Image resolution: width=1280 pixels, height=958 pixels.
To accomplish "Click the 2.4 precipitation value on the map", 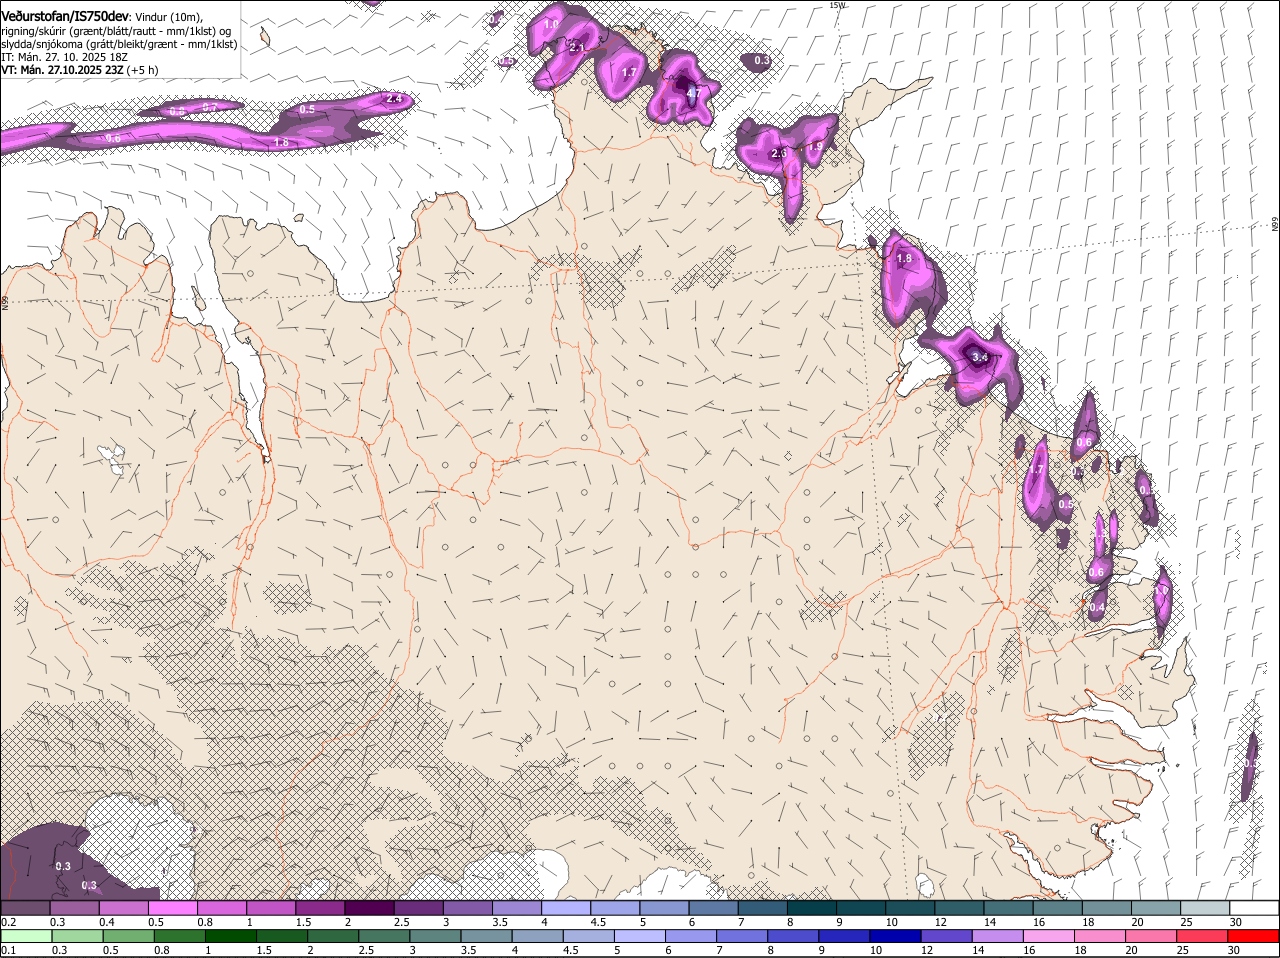I will (394, 99).
